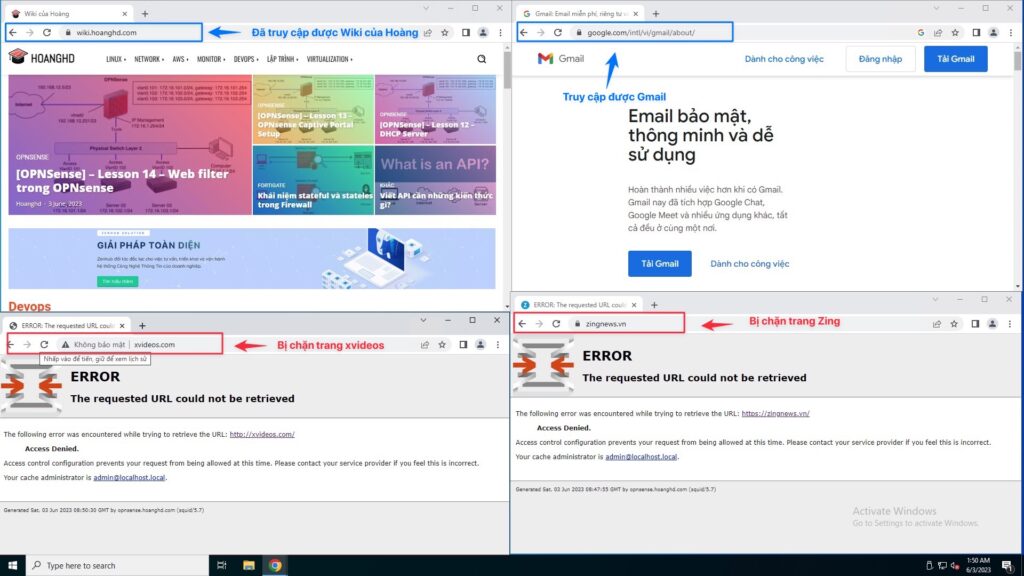Viewport: 1024px width, 576px height.
Task: Click Chrome icon on taskbar
Action: pyautogui.click(x=275, y=566)
